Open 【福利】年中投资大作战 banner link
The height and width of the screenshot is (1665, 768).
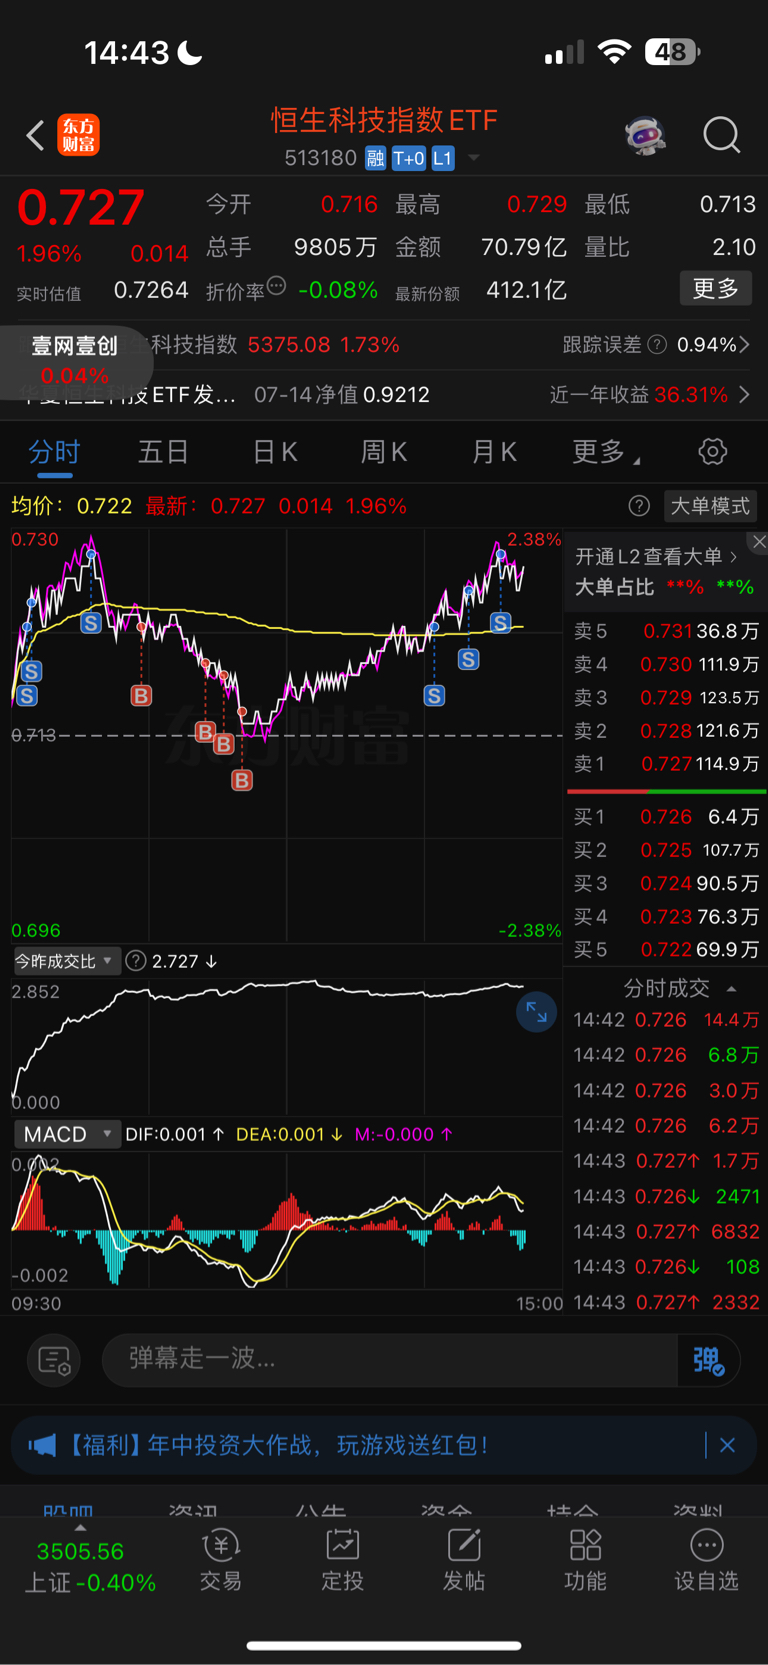(x=278, y=1445)
